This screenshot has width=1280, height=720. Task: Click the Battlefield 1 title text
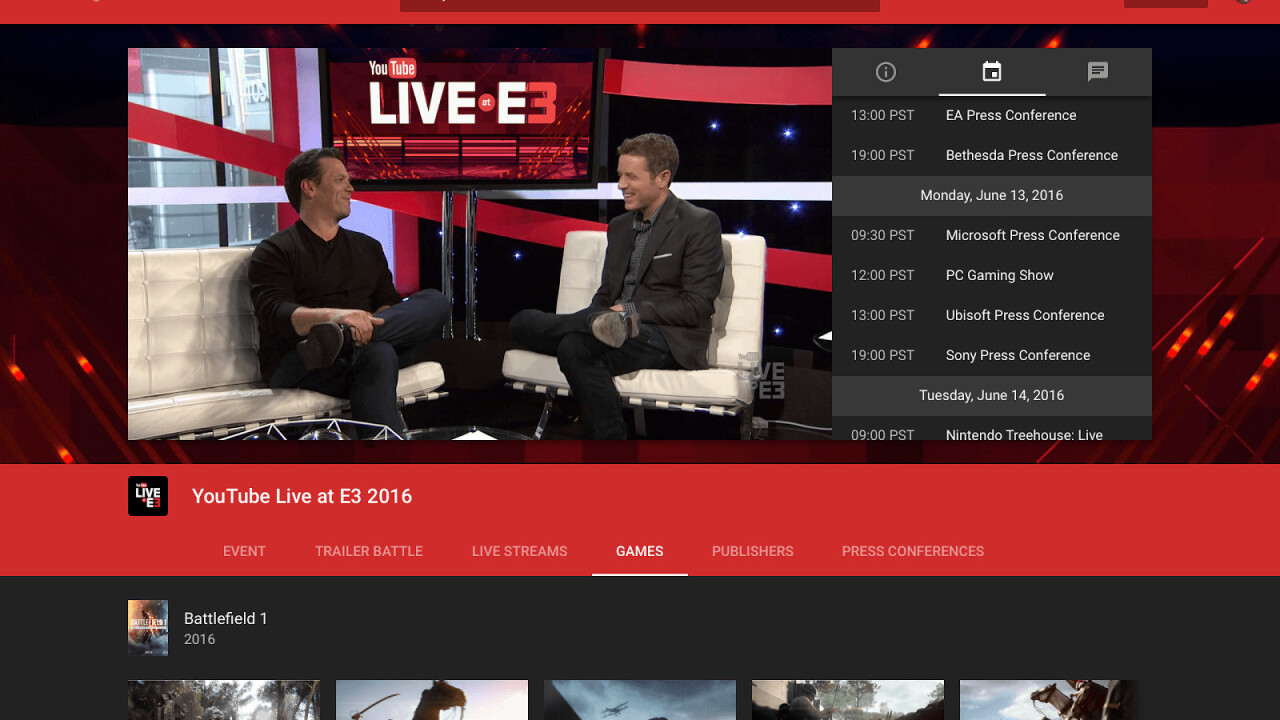(225, 618)
